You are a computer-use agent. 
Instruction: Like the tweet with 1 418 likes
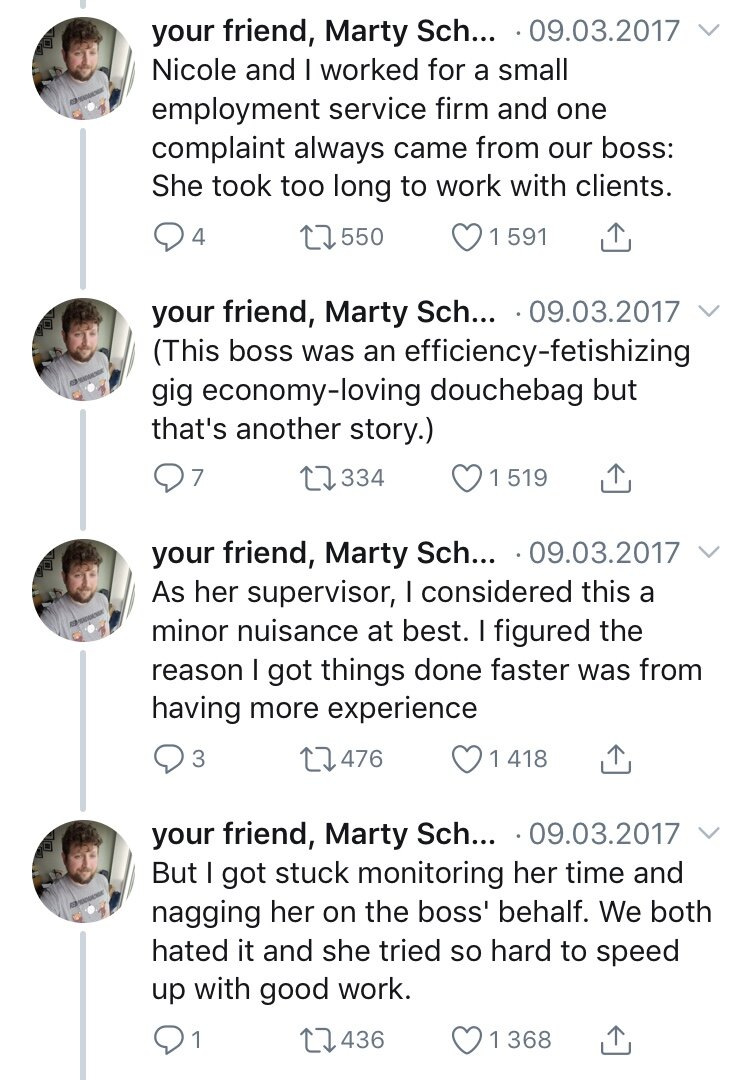(x=466, y=759)
